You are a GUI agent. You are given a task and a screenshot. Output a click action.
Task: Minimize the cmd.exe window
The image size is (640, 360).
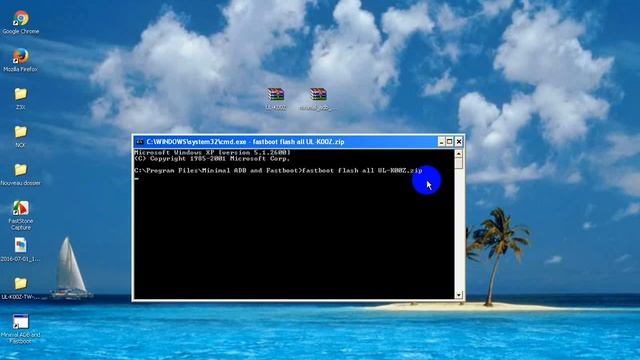(441, 142)
